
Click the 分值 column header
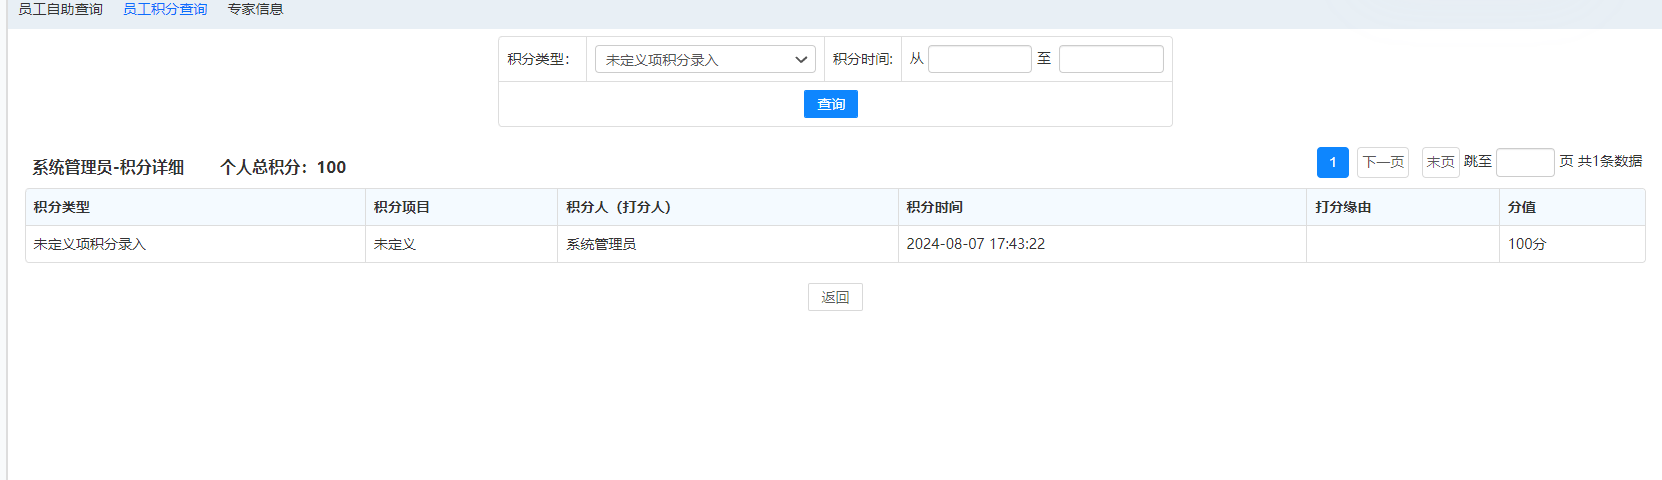(1521, 207)
